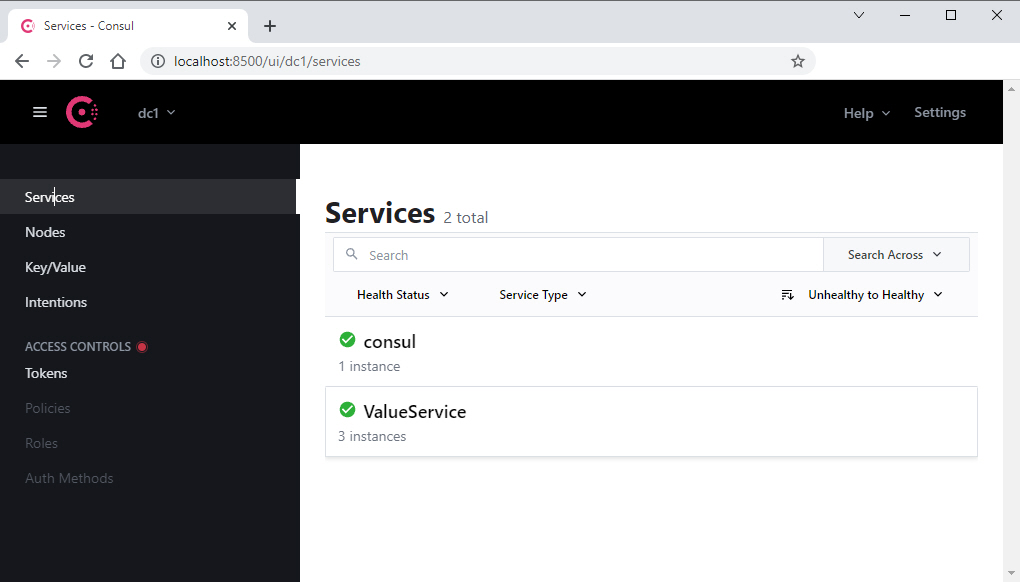Open the Search Across dropdown

896,255
